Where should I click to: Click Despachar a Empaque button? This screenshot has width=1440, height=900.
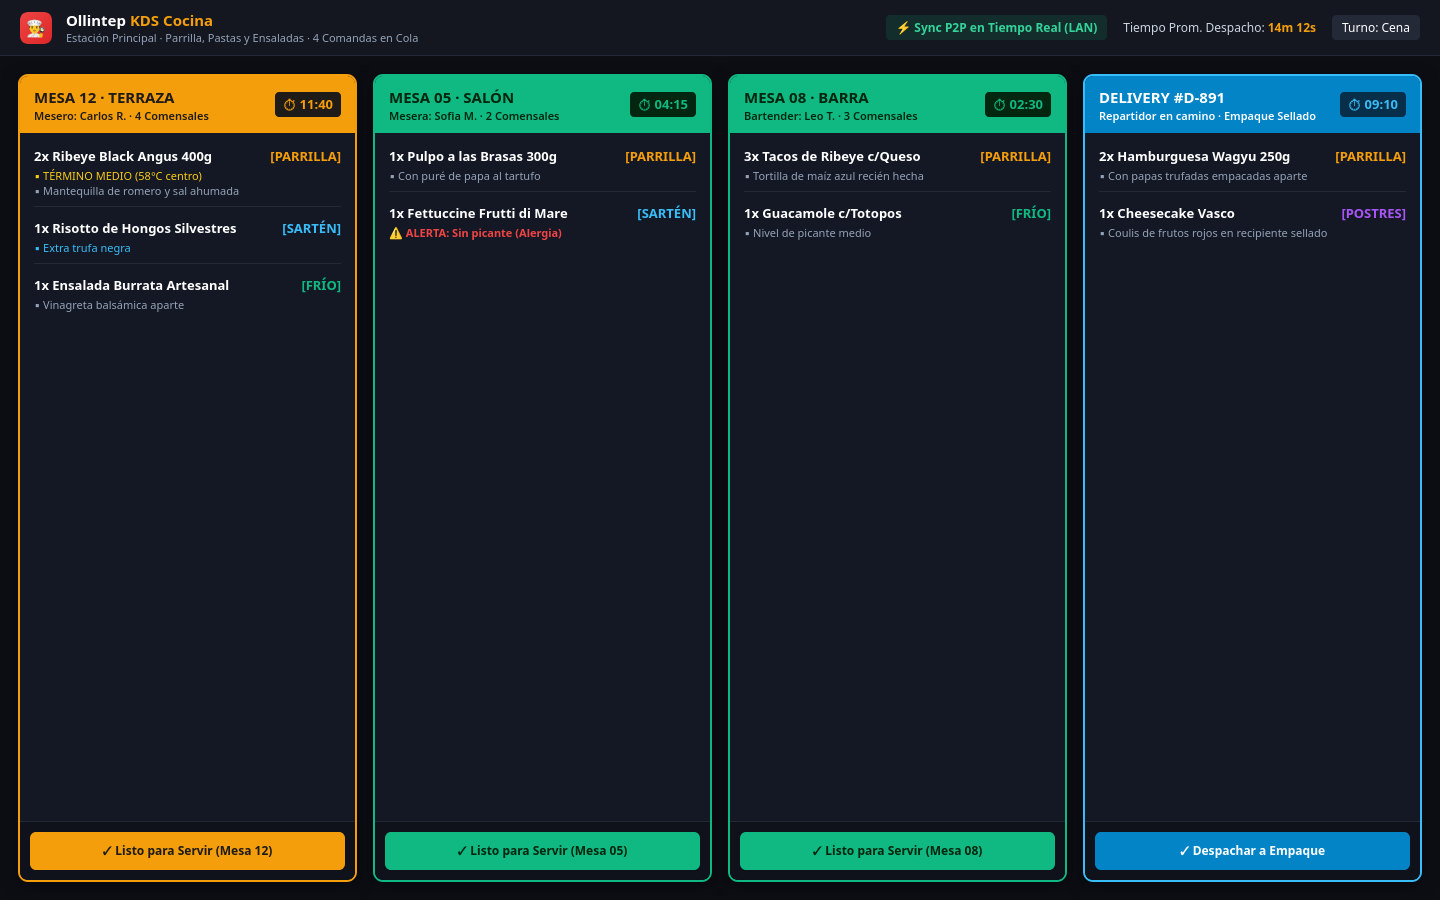click(1252, 851)
